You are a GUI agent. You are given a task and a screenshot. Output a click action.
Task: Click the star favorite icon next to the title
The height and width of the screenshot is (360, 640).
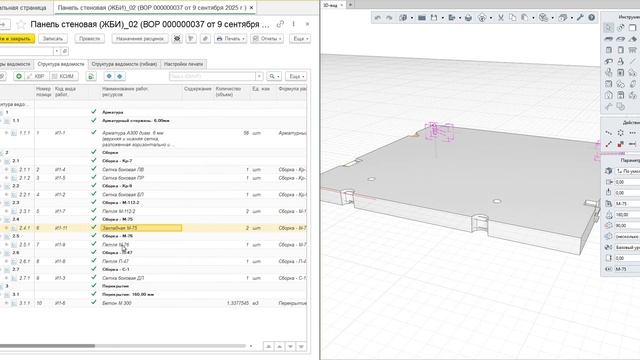pos(20,24)
